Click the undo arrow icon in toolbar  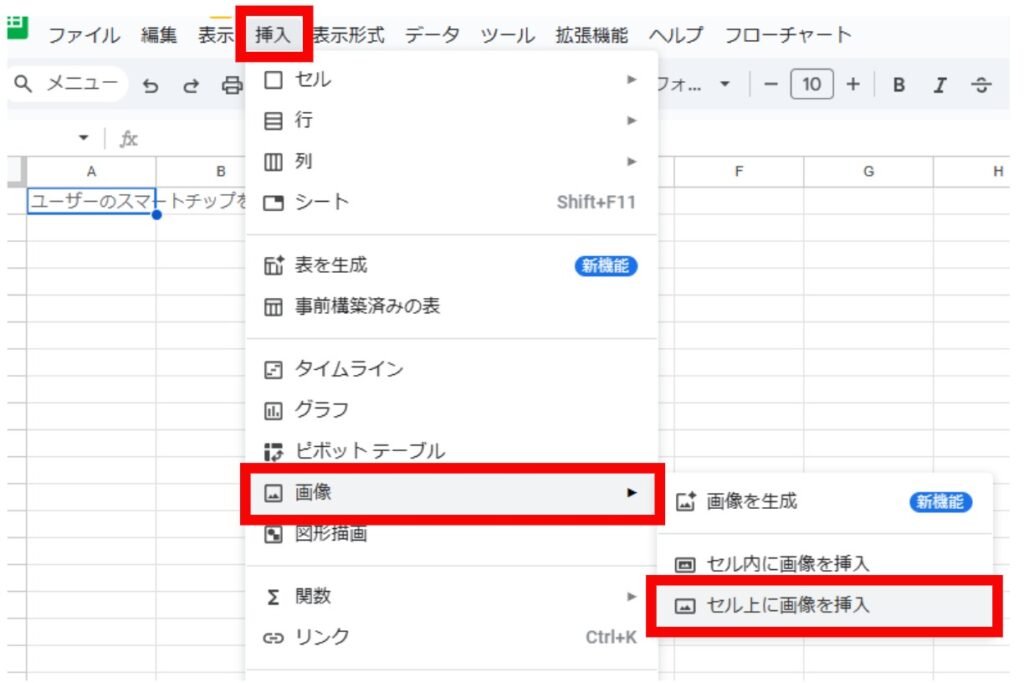[151, 86]
